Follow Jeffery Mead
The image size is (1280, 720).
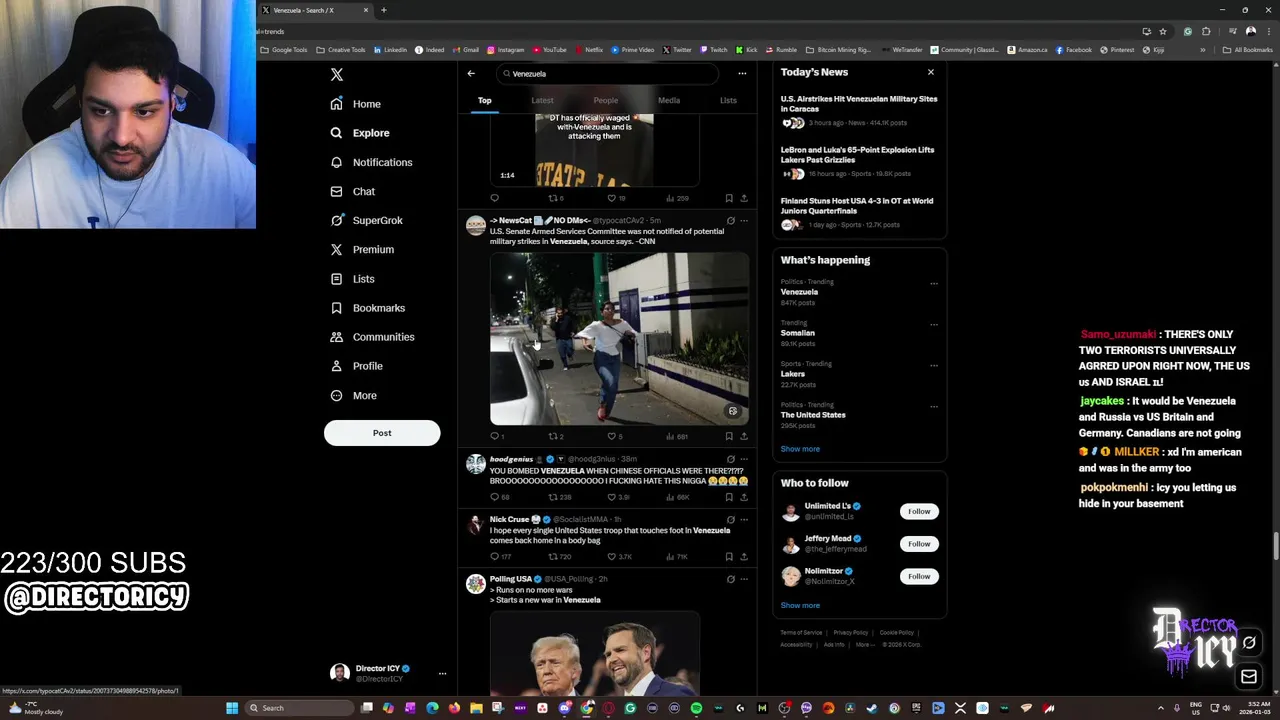coord(919,544)
